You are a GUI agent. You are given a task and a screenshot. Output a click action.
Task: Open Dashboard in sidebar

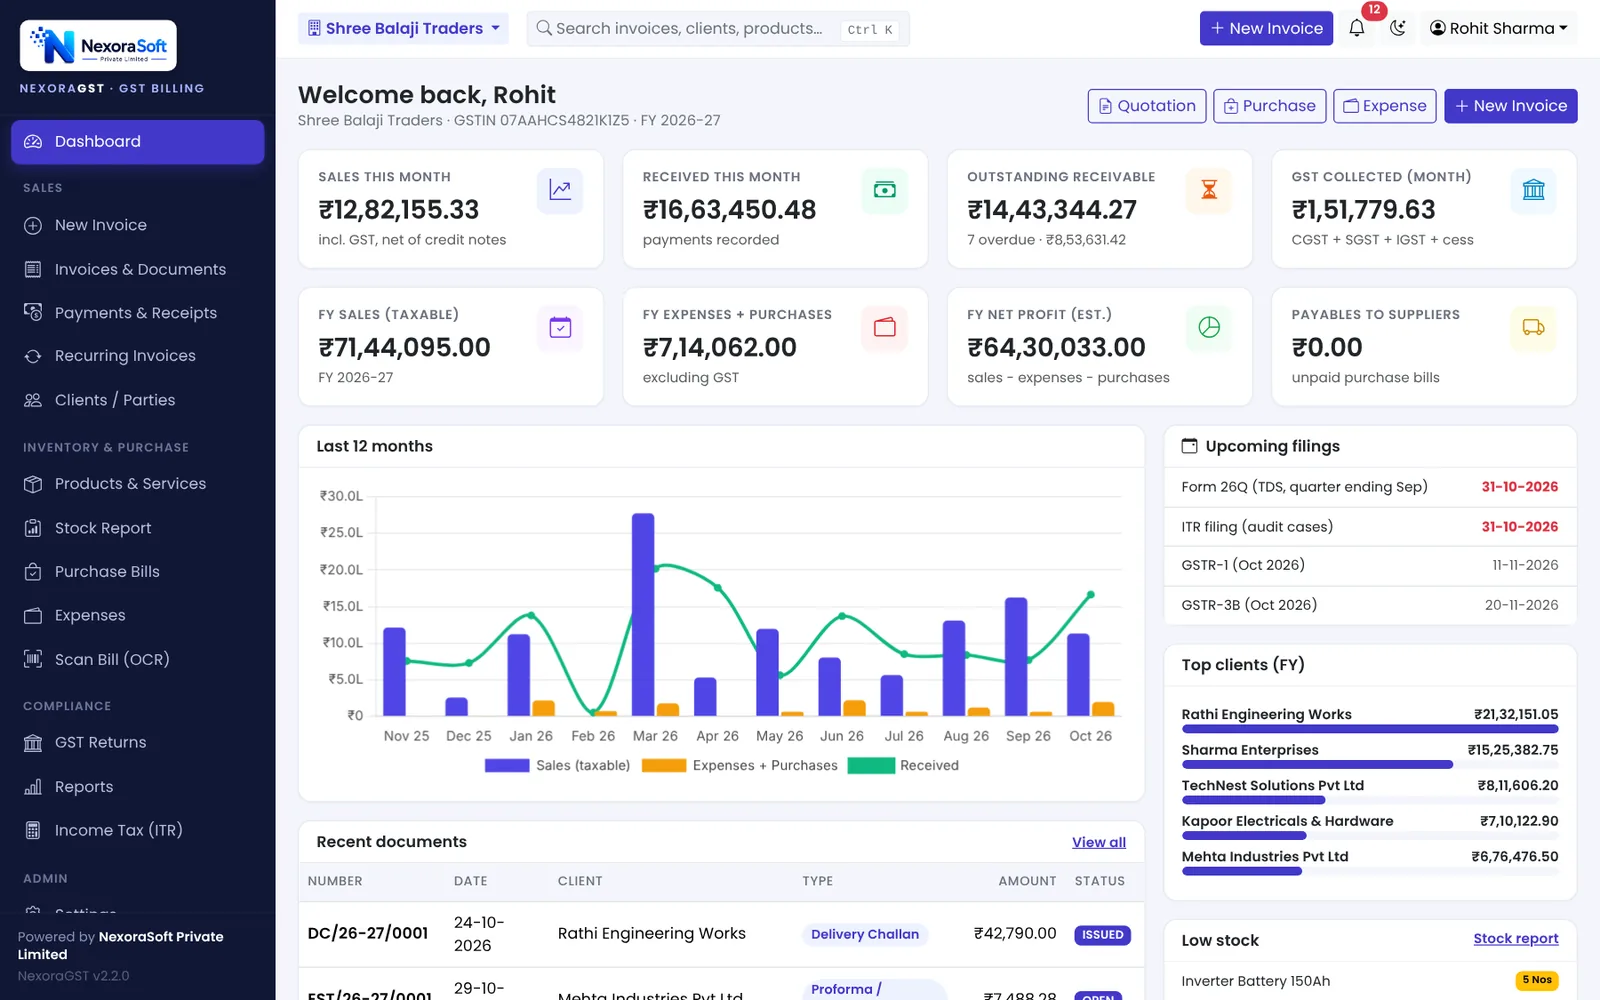coord(138,141)
